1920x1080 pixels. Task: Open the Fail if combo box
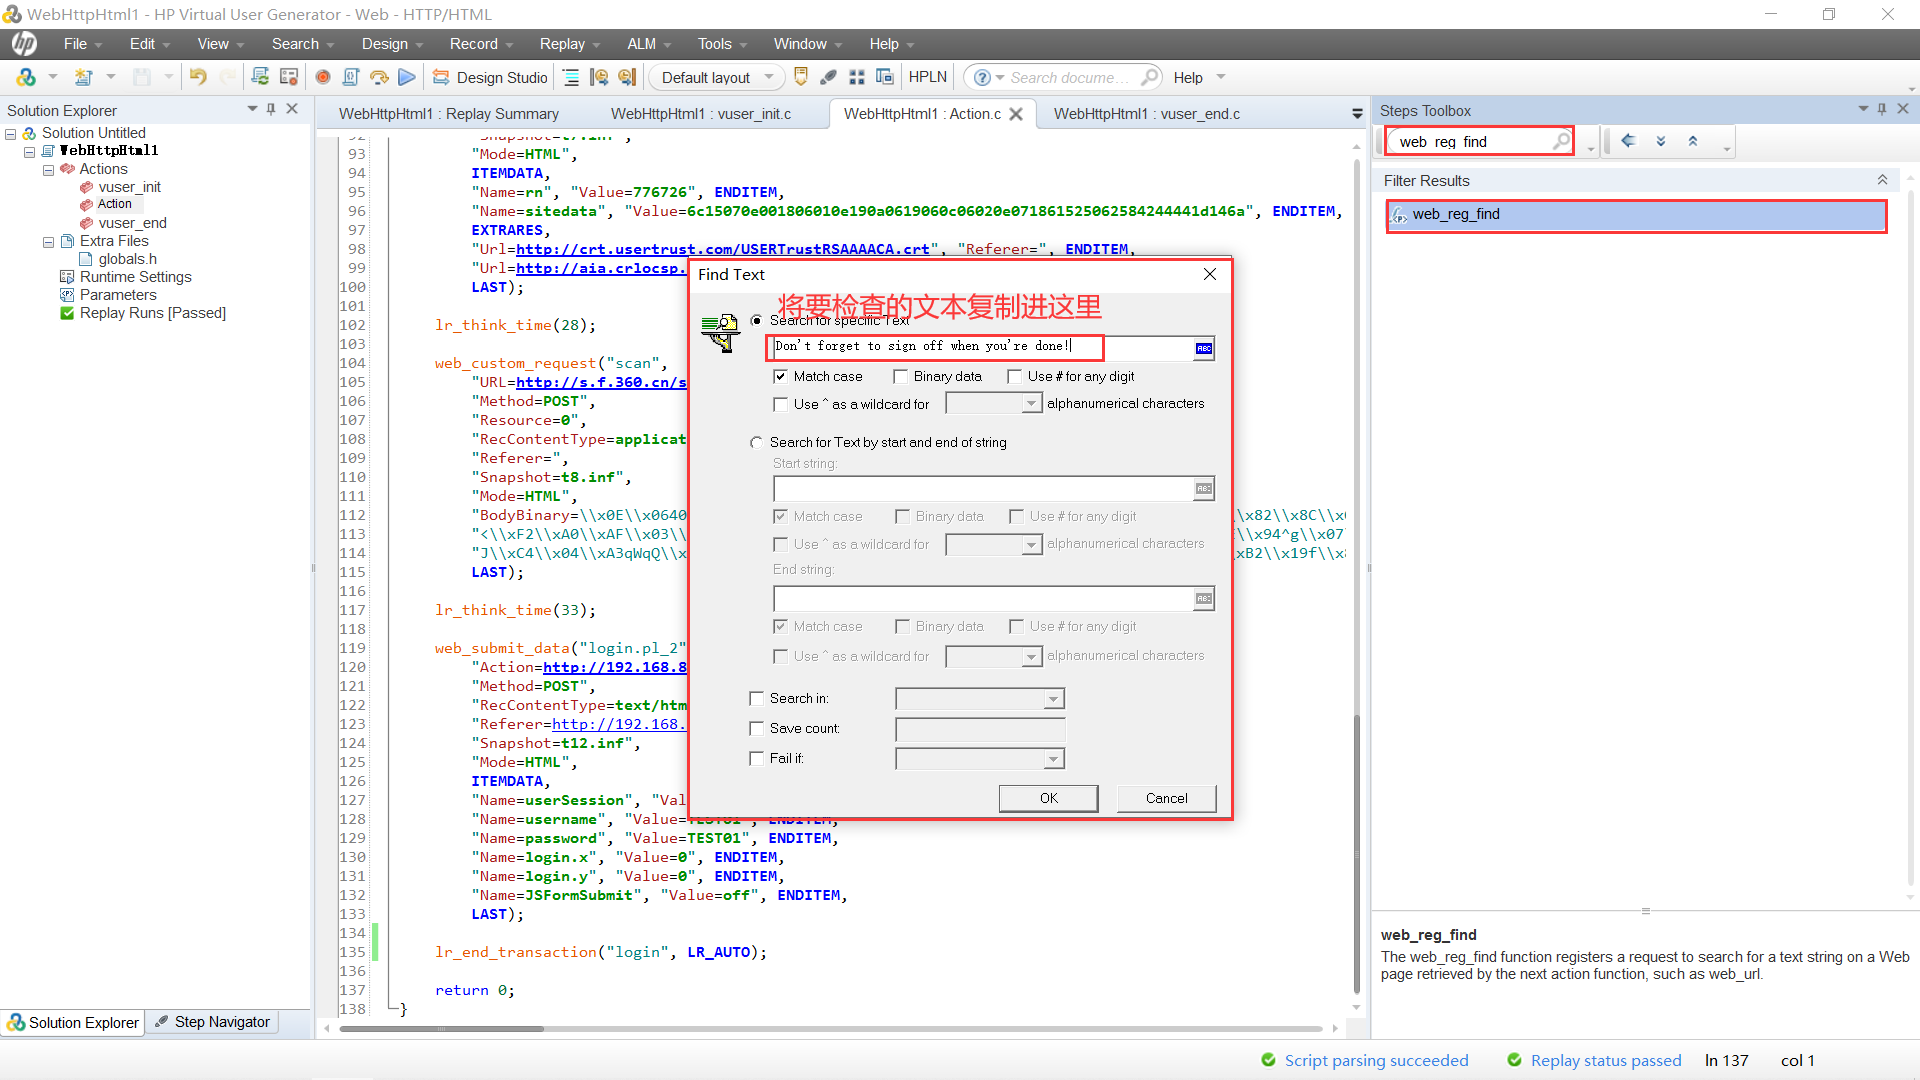(980, 759)
